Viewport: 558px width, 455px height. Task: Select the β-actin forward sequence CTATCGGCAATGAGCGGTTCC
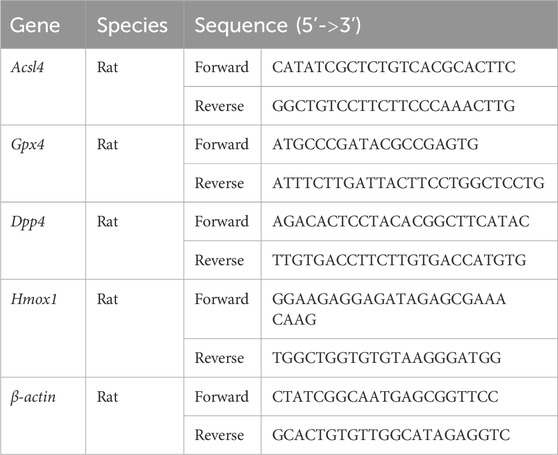pos(385,397)
